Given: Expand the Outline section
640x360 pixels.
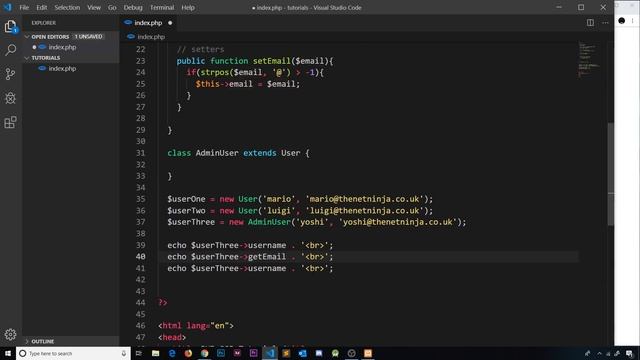Looking at the screenshot, I should [x=42, y=341].
